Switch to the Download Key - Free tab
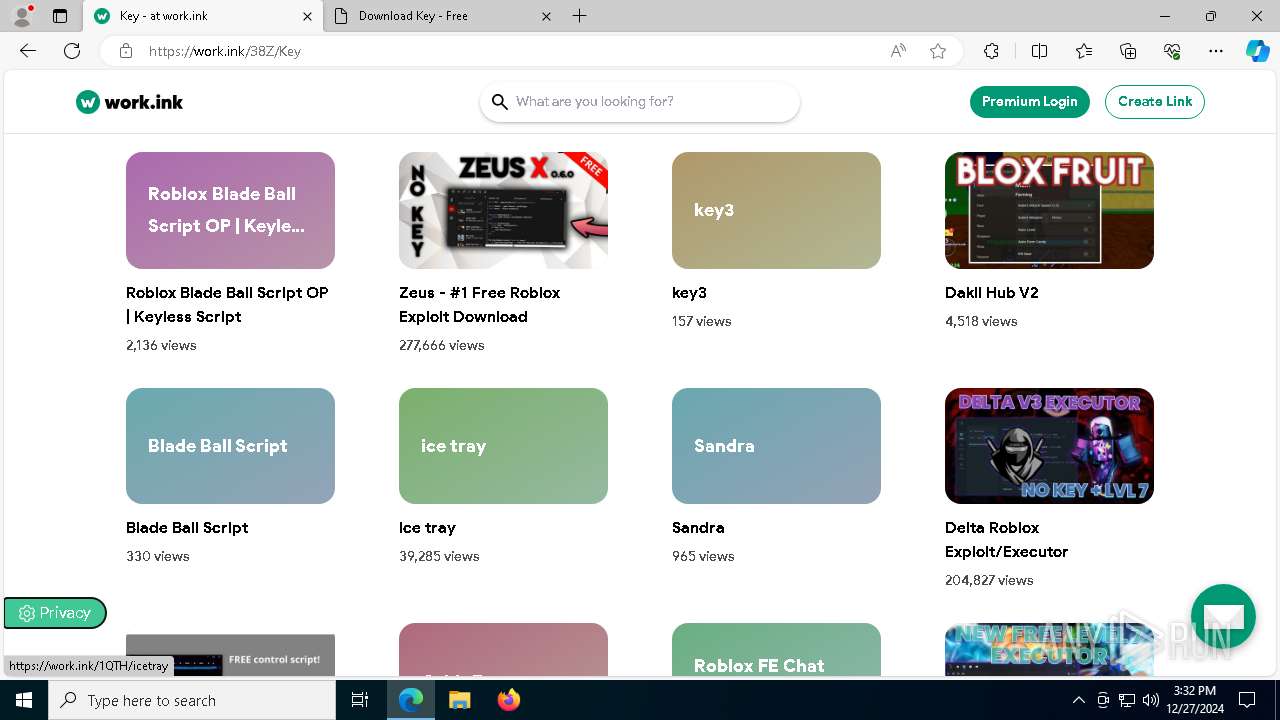 tap(443, 16)
